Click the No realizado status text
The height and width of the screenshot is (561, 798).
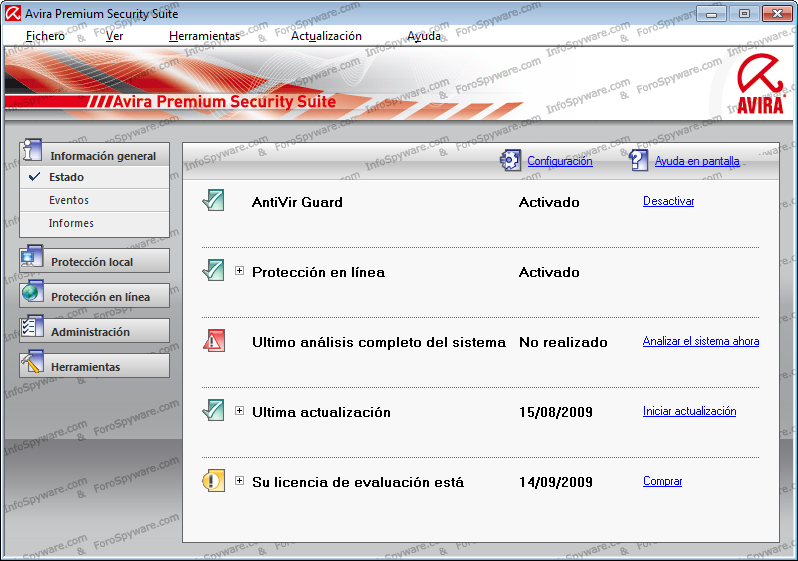click(563, 342)
